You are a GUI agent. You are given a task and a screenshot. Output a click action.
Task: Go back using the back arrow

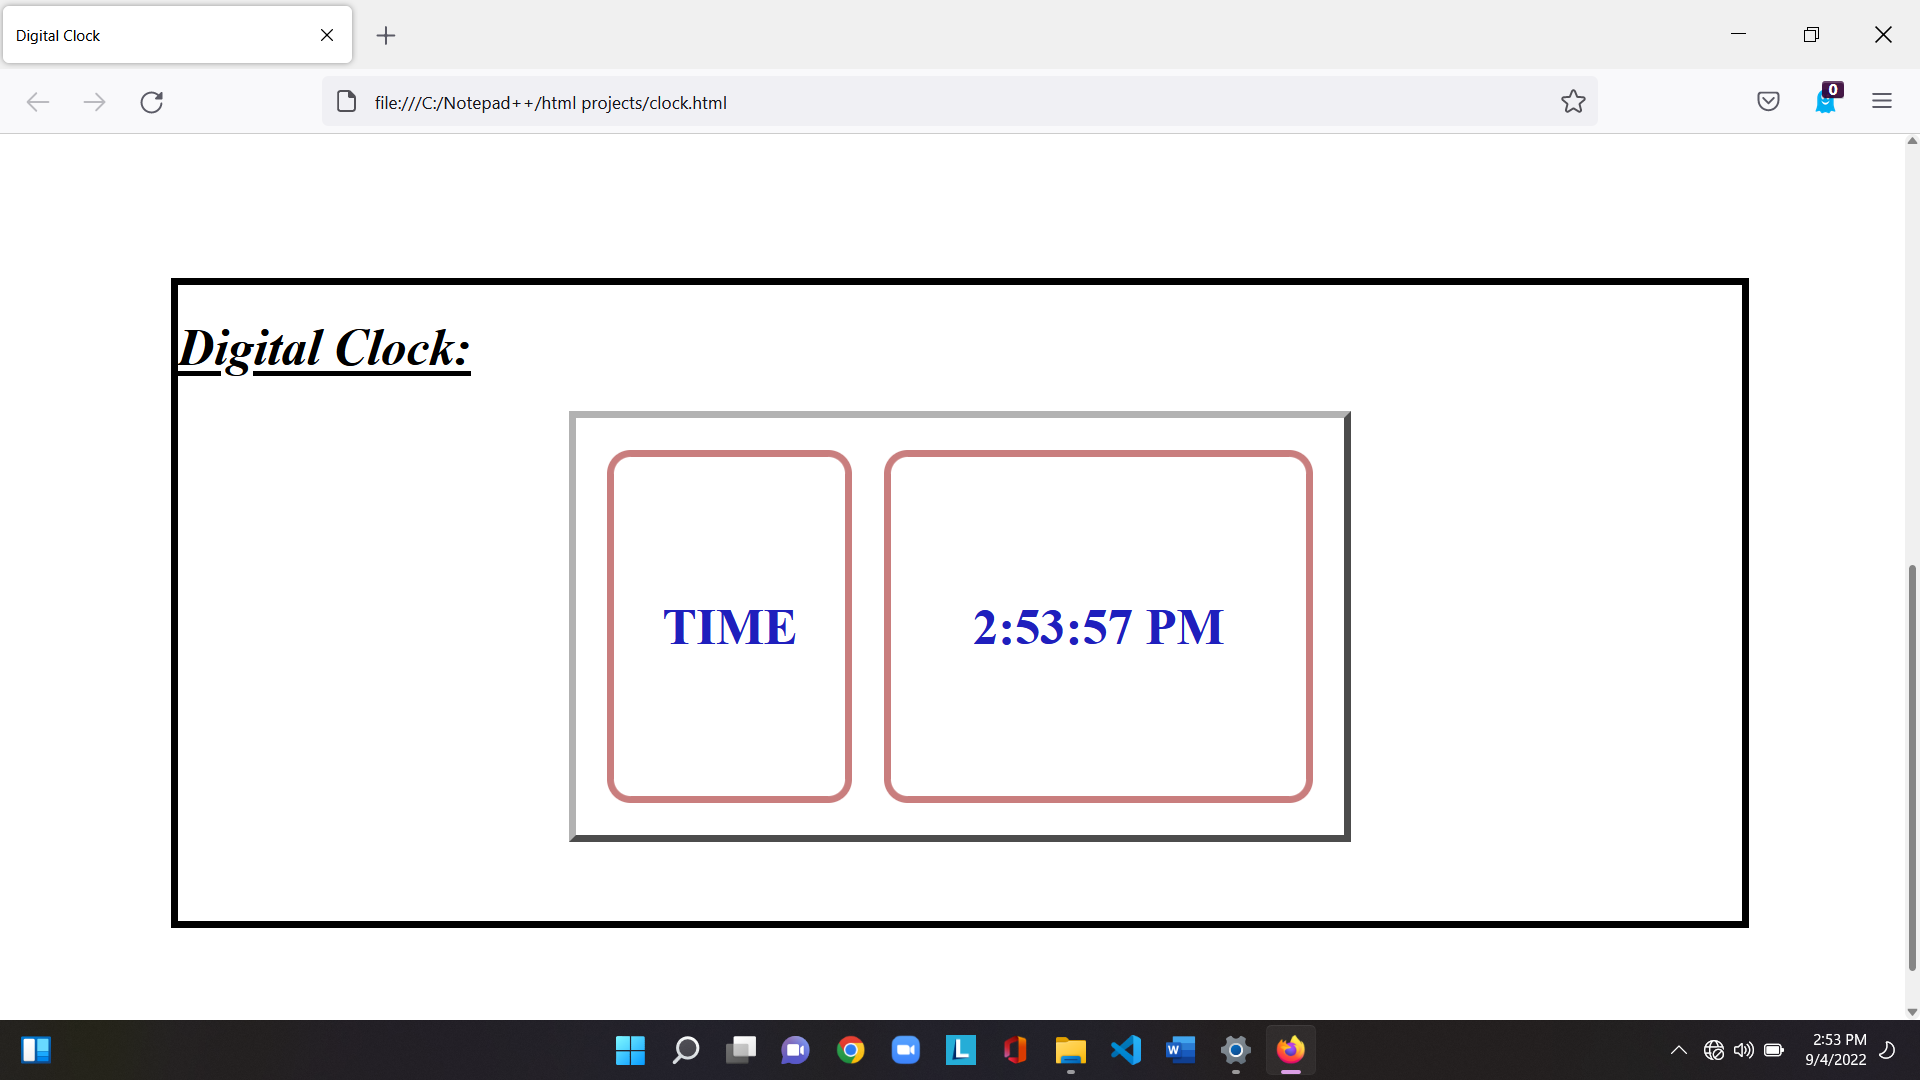pyautogui.click(x=38, y=102)
